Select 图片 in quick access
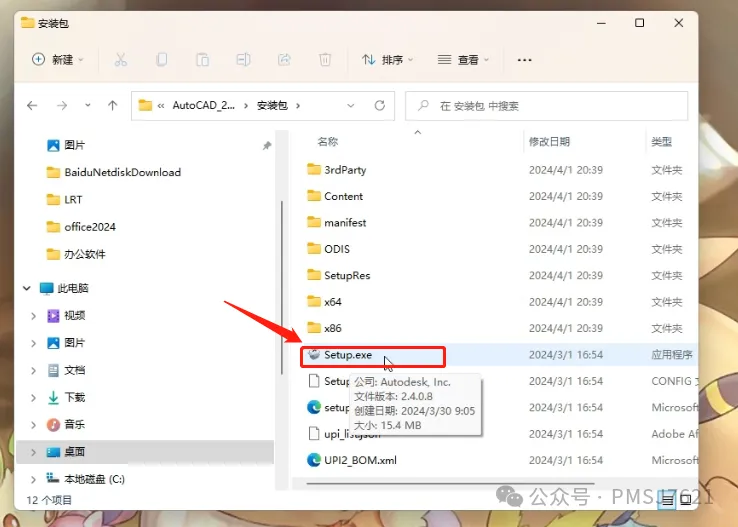Viewport: 738px width, 527px height. tap(74, 145)
